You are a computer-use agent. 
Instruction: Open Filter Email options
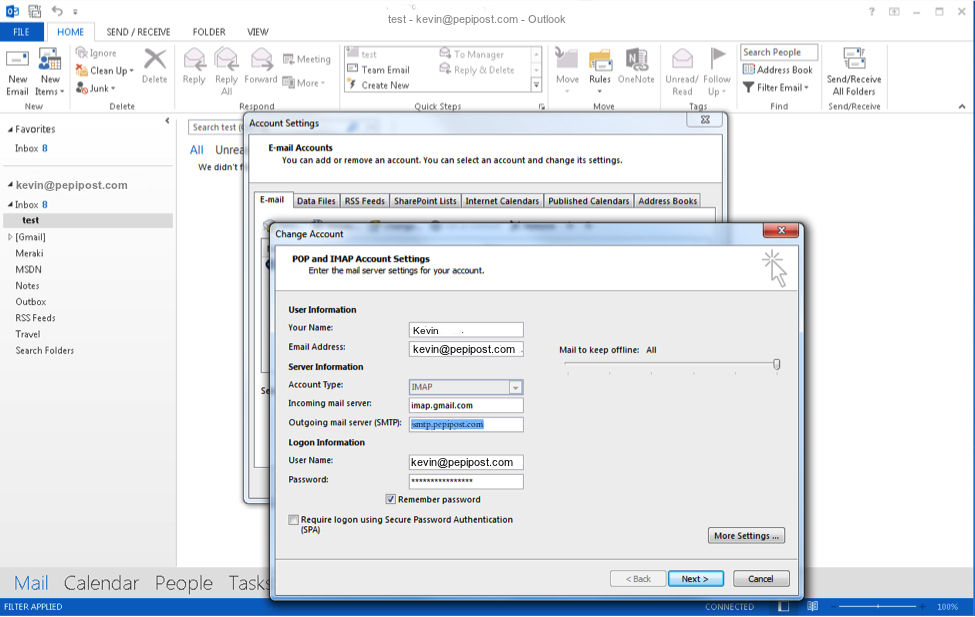click(x=775, y=88)
